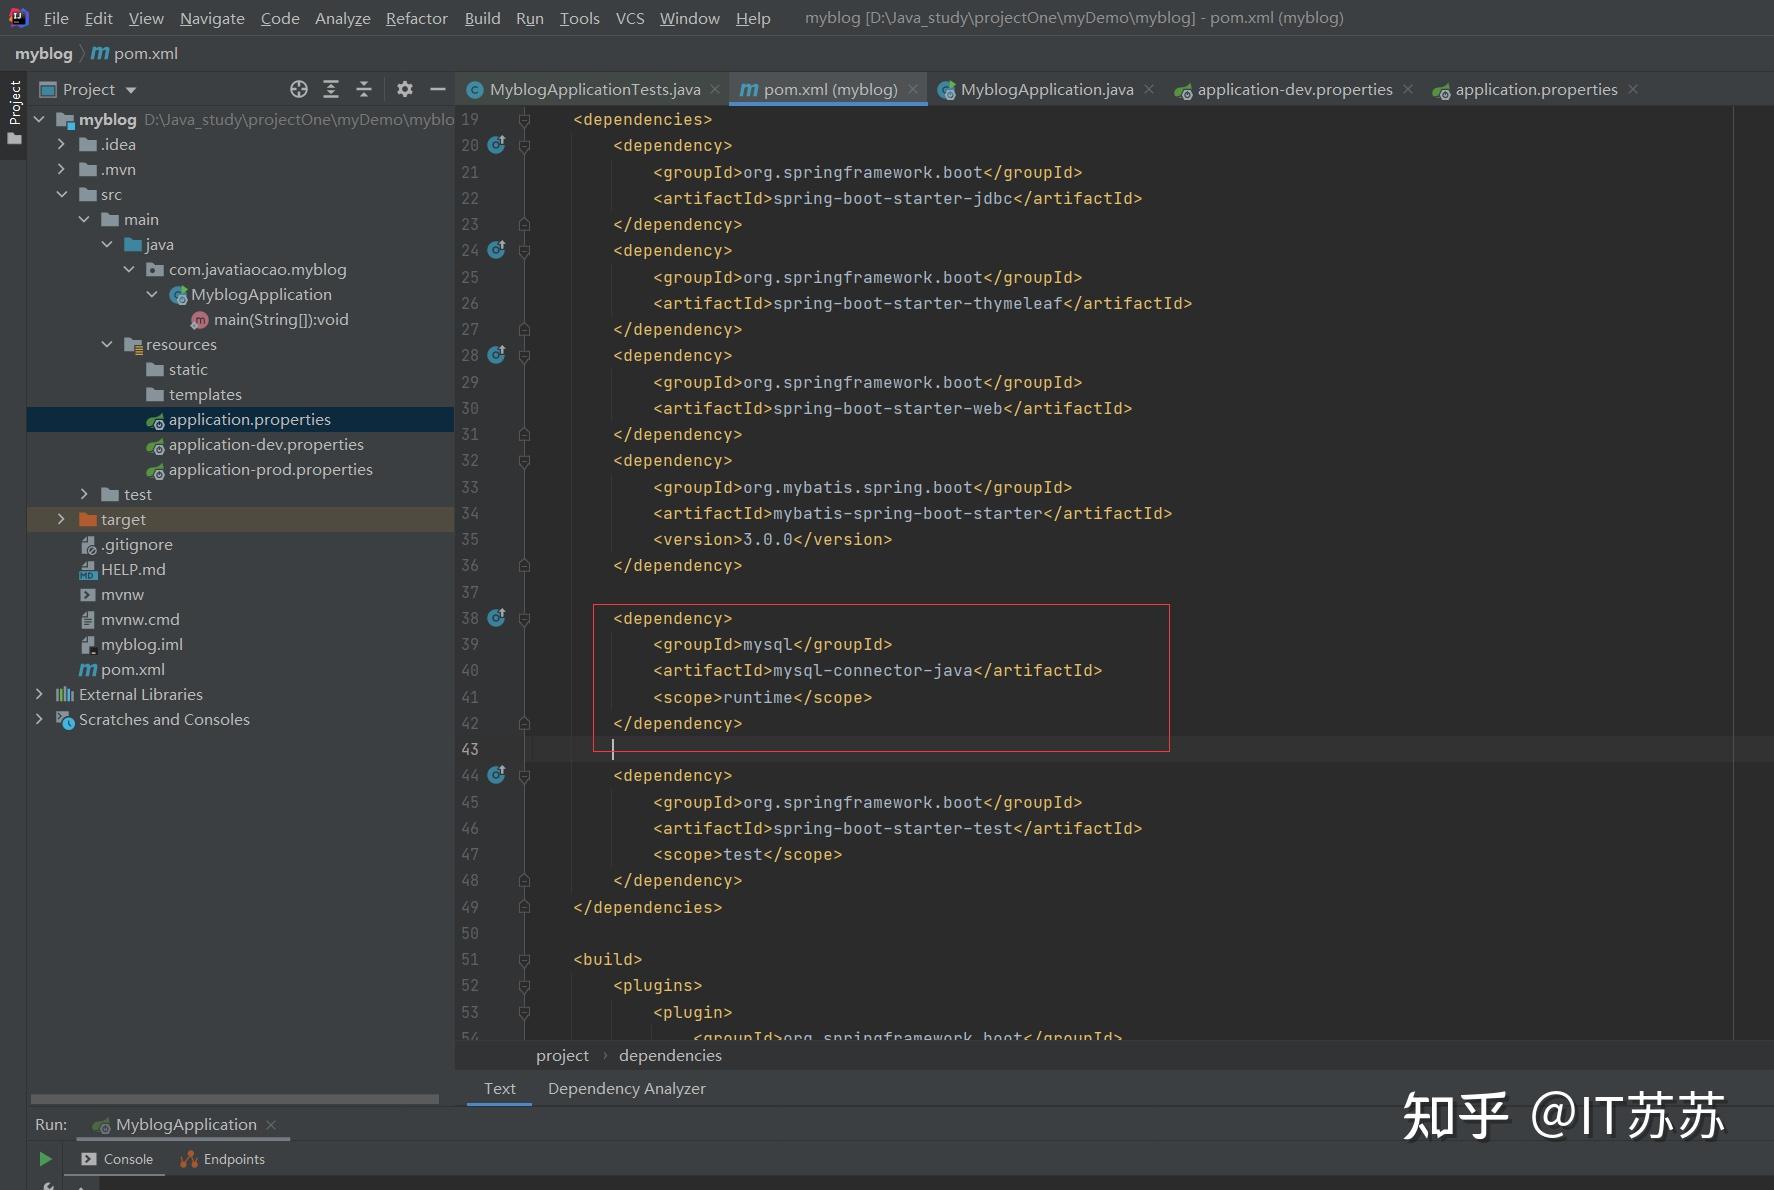Viewport: 1774px width, 1190px height.
Task: Collapse the java folder
Action: coord(107,244)
